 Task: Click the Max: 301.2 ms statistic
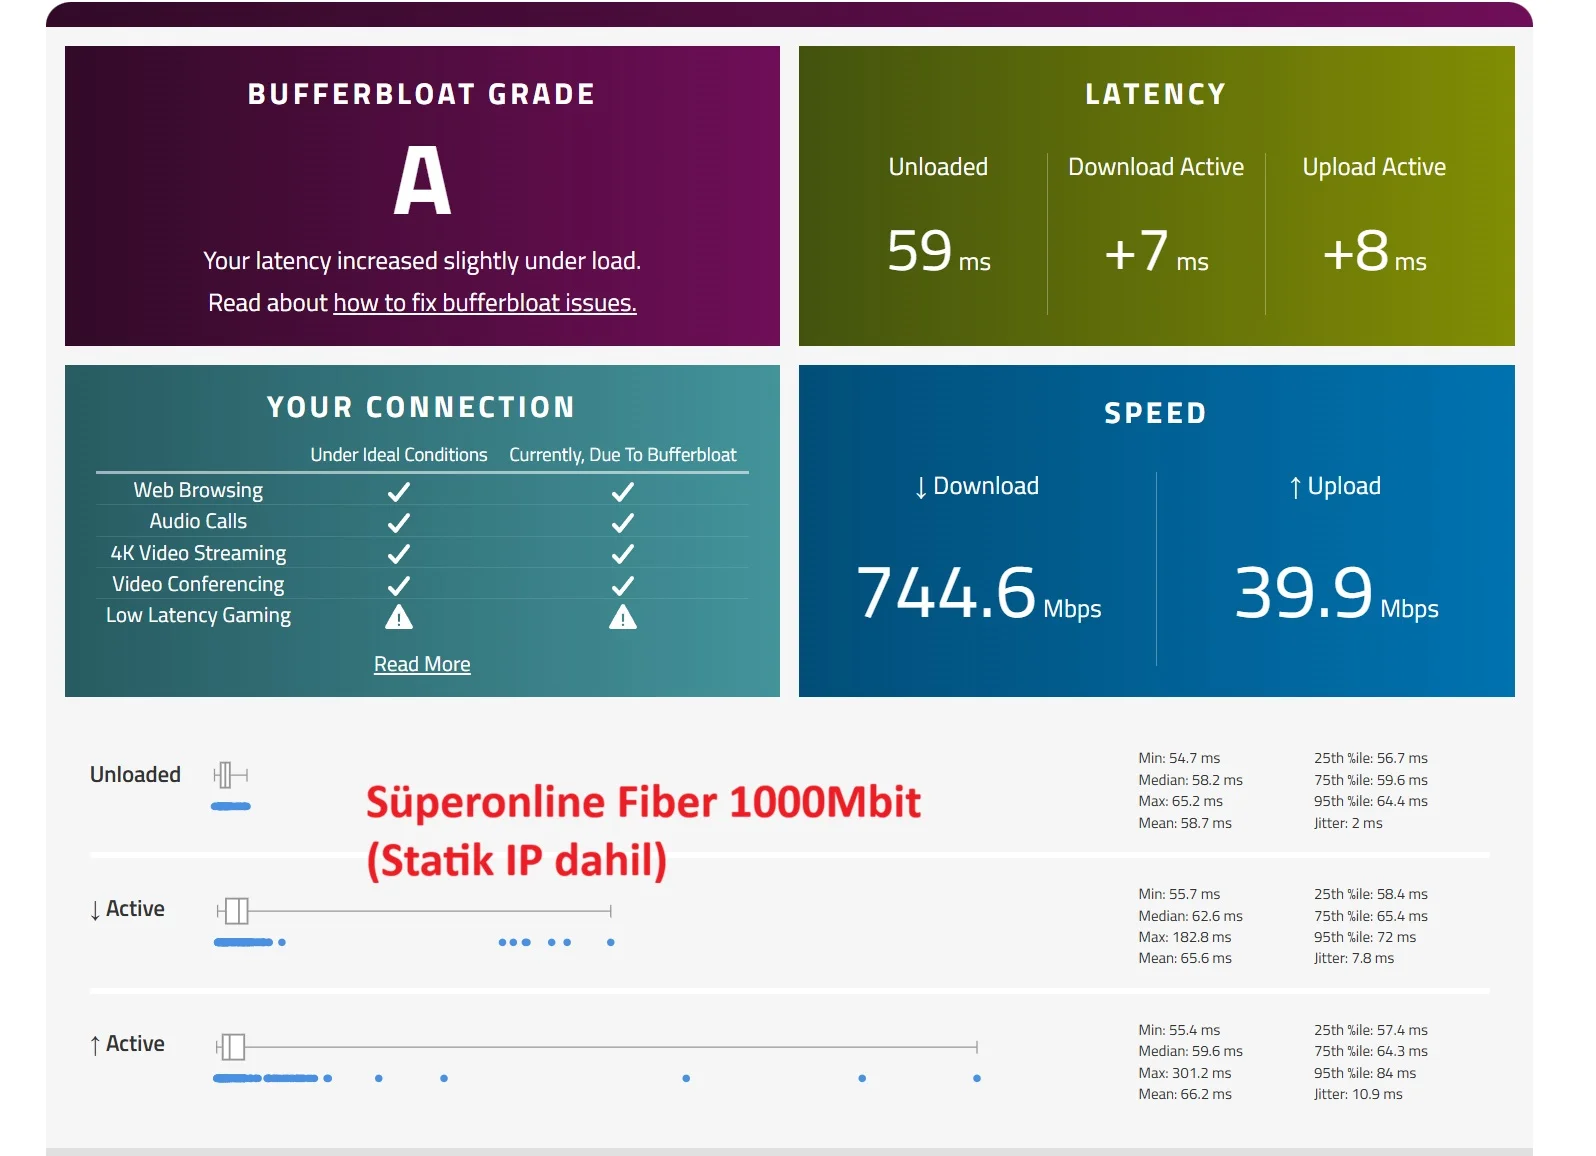pos(1185,1073)
